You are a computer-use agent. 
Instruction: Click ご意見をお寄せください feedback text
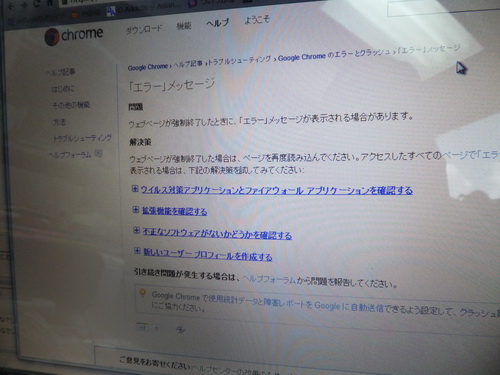pos(155,364)
